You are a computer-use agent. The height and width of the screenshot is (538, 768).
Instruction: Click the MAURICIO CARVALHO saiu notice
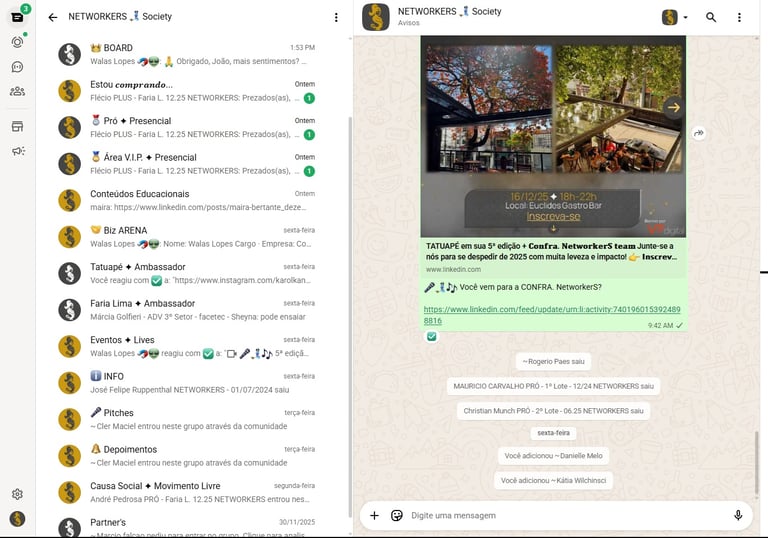(x=553, y=386)
